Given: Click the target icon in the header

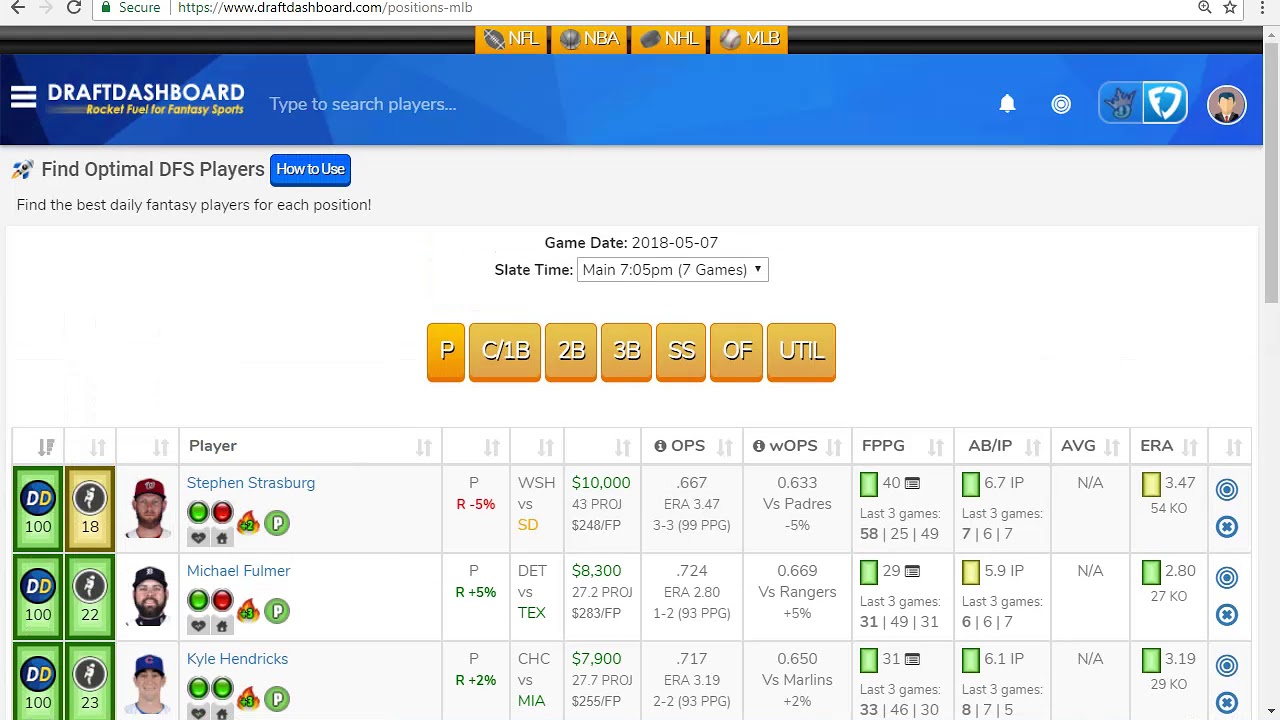Looking at the screenshot, I should (1061, 104).
